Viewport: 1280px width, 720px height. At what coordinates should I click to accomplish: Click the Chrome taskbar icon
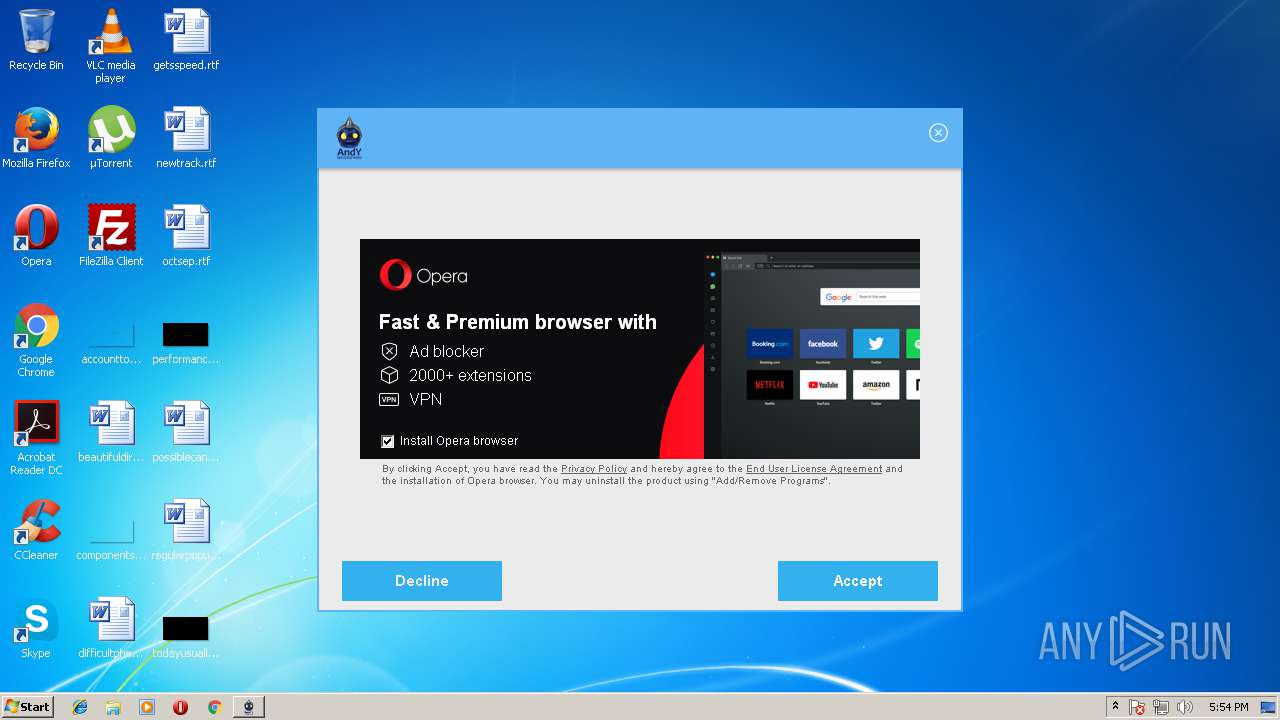214,707
